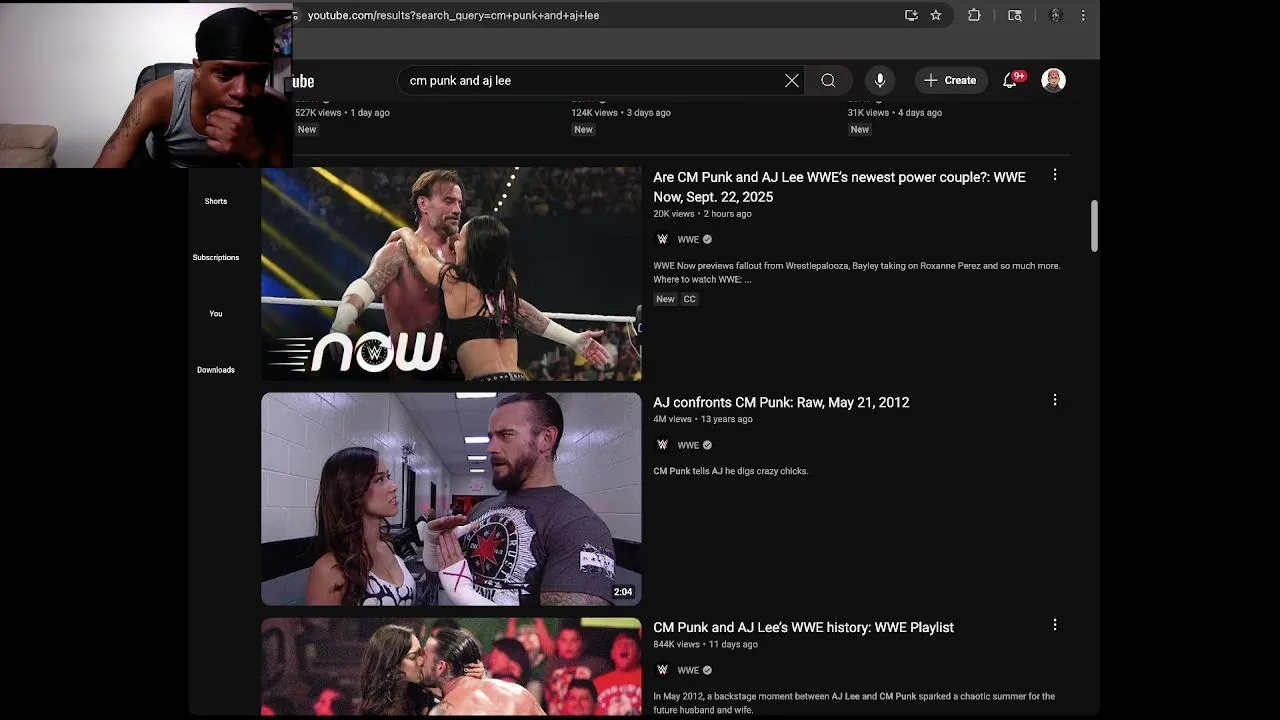Click WWE channel logo under the WWE Now video
This screenshot has width=1280, height=720.
pyautogui.click(x=662, y=239)
